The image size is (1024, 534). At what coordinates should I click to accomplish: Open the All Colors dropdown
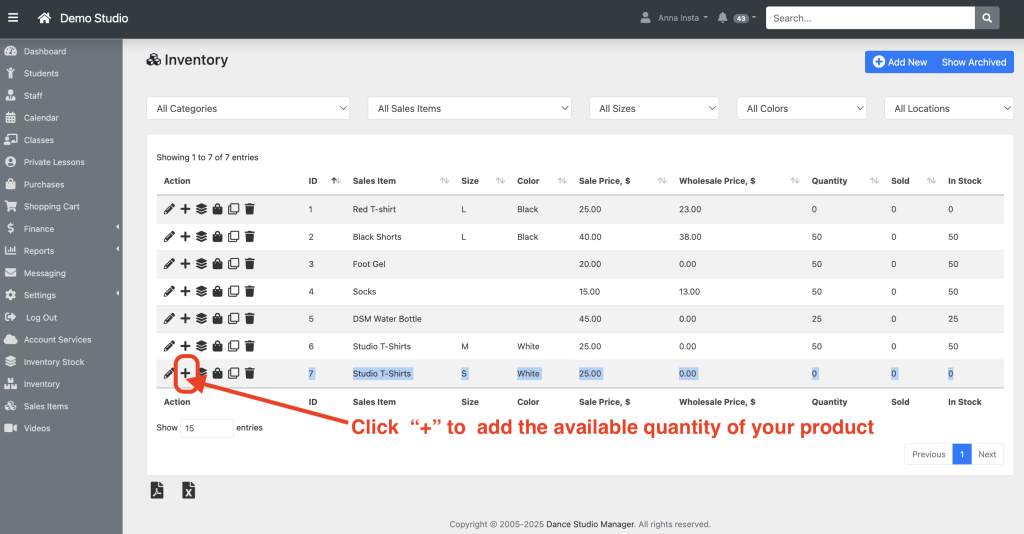[801, 108]
